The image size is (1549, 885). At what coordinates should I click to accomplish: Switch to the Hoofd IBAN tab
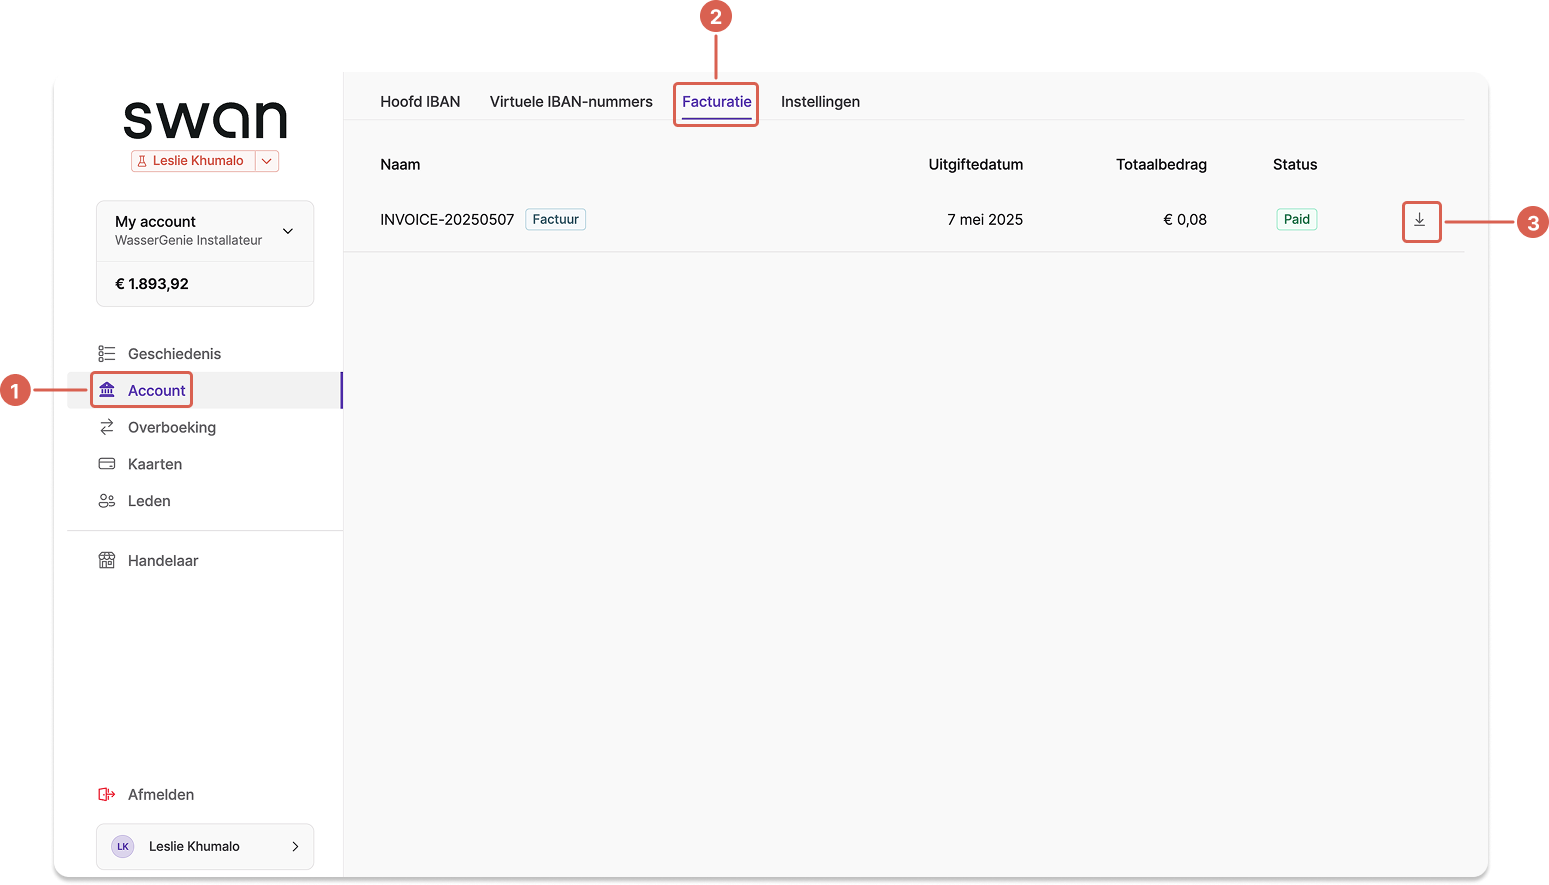(420, 102)
